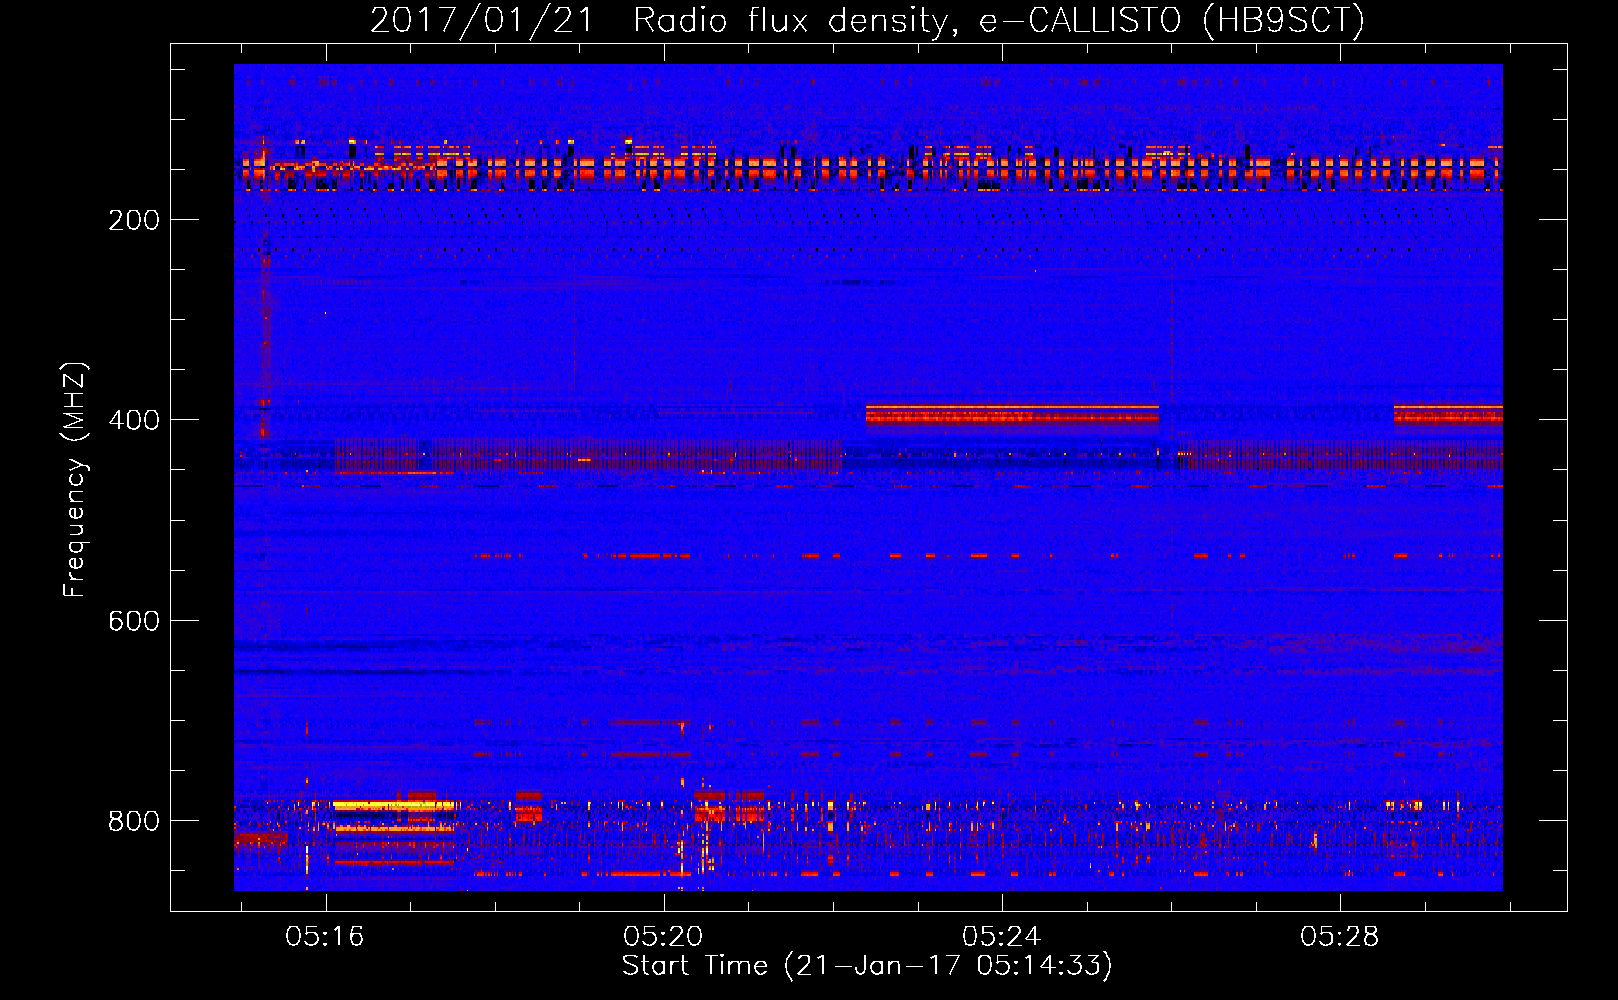Click the 600 frequency tick label
The image size is (1618, 1000).
tap(134, 621)
